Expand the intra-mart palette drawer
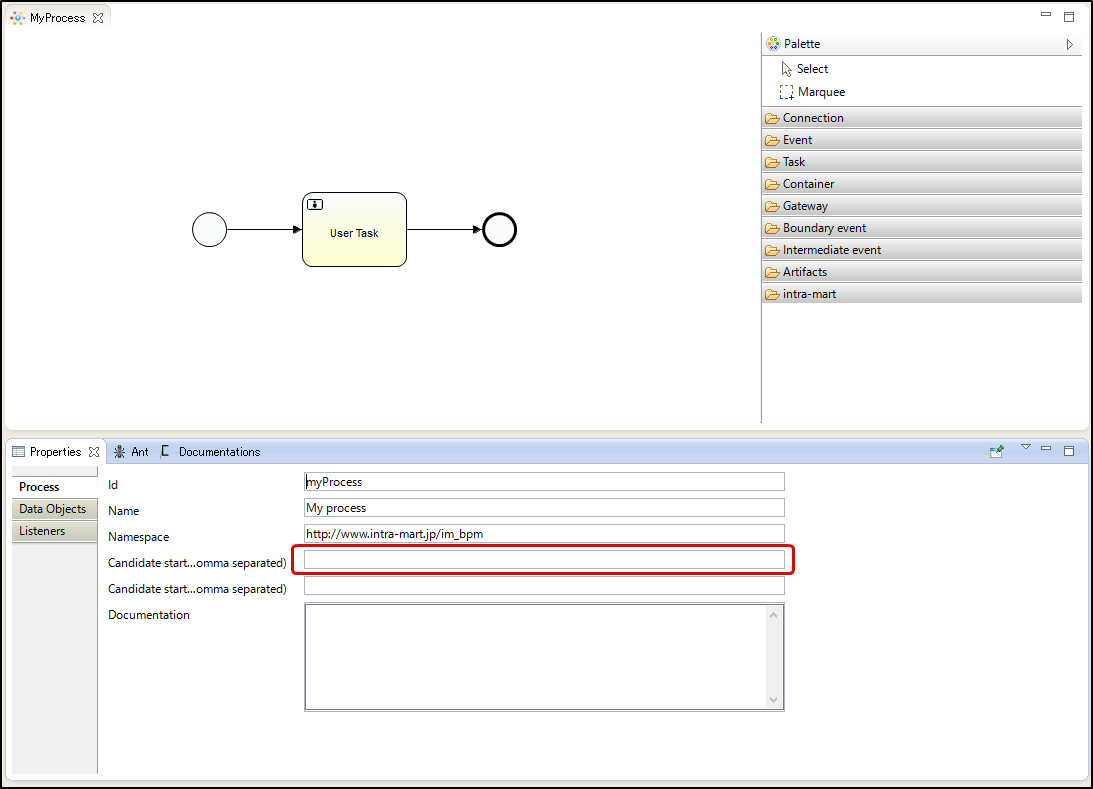This screenshot has height=789, width=1093. (922, 294)
